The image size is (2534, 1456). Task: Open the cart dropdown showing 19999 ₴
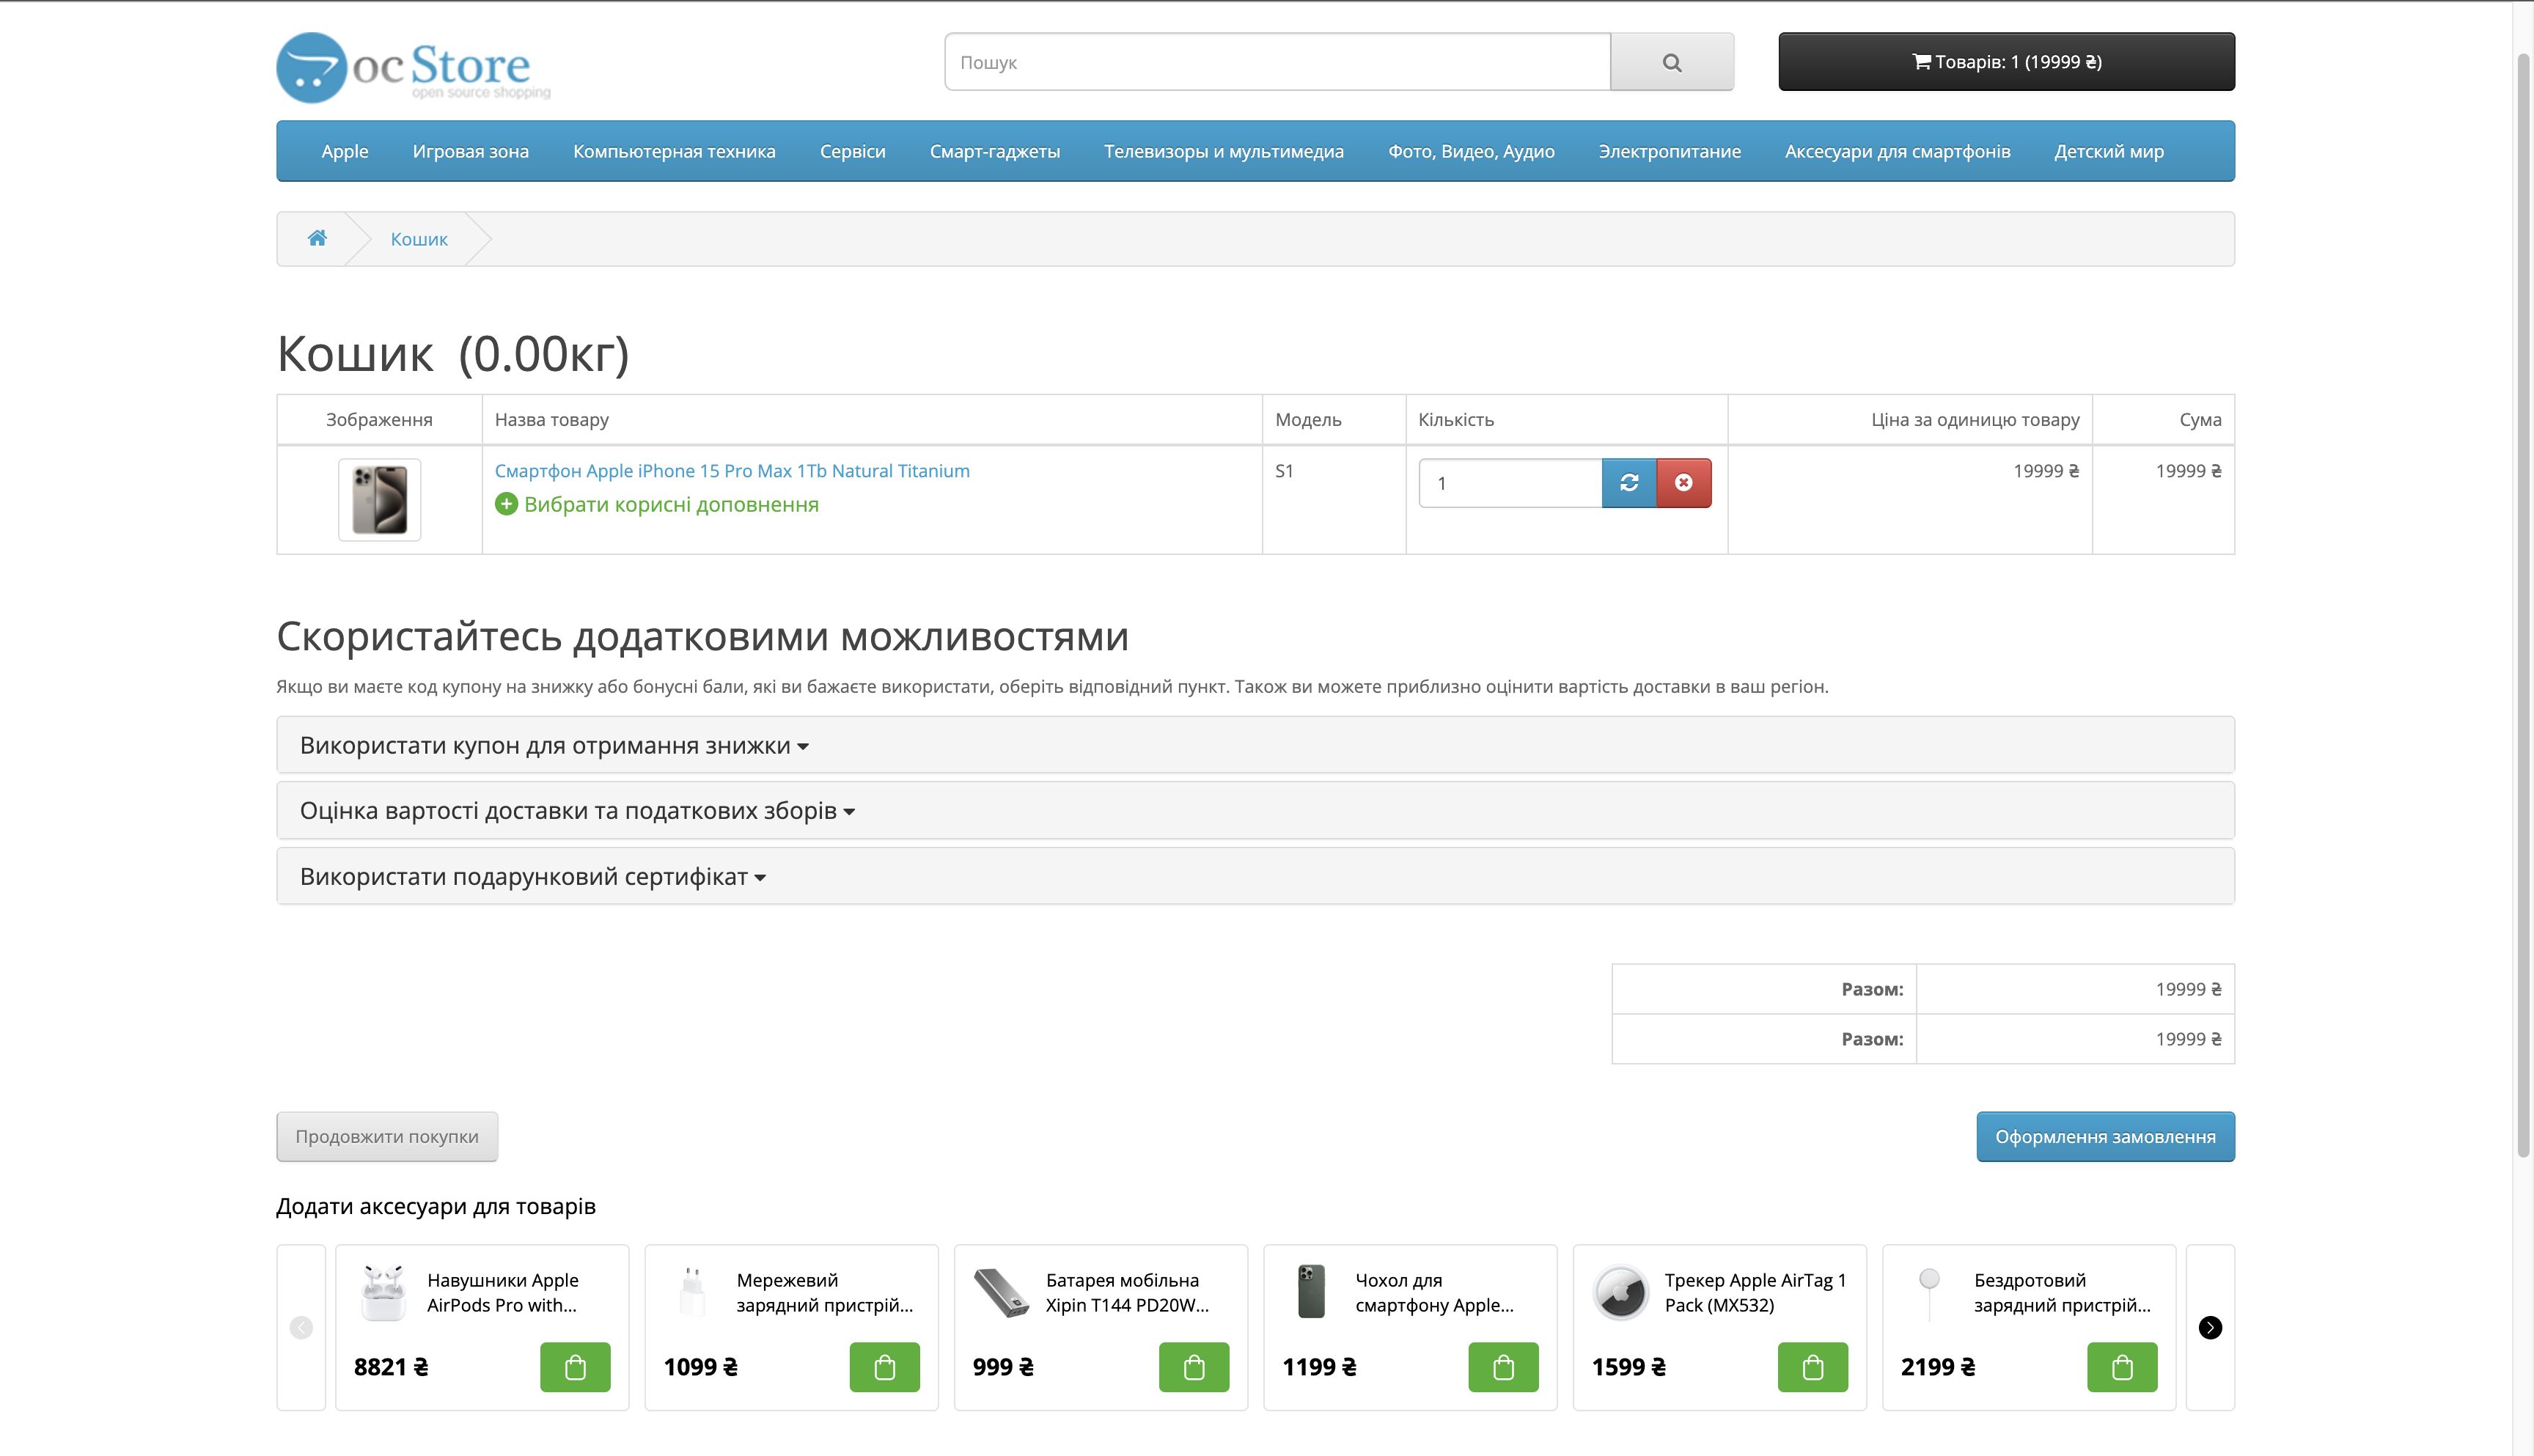tap(2006, 62)
